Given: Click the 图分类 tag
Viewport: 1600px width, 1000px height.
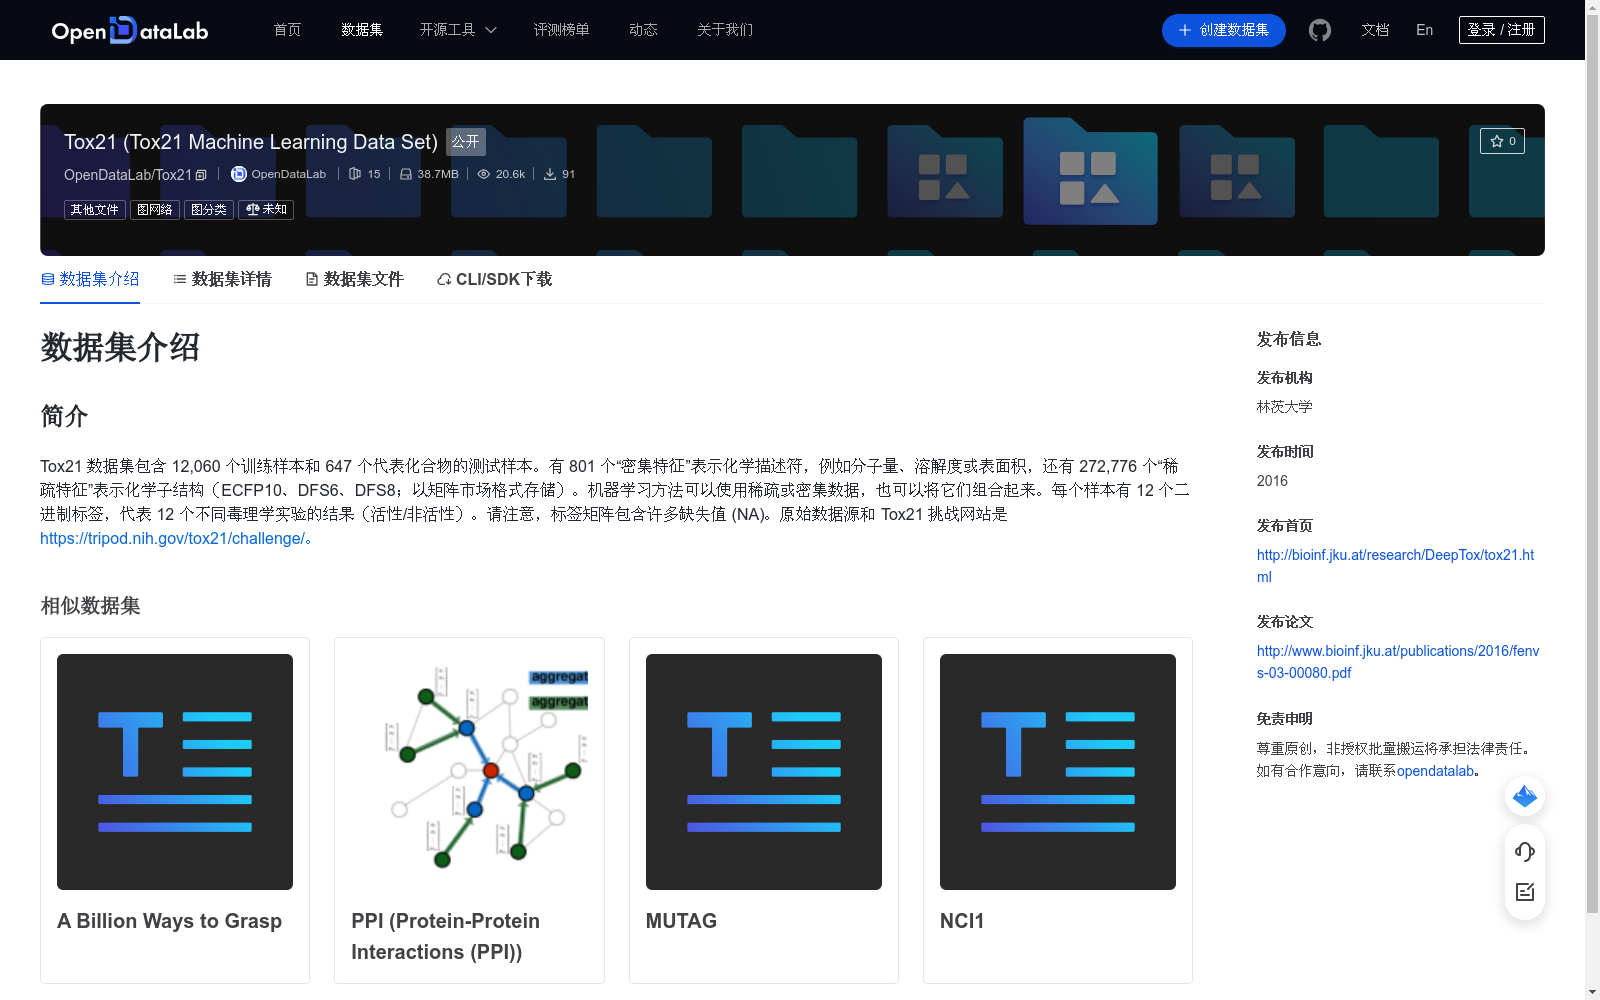Looking at the screenshot, I should 209,210.
